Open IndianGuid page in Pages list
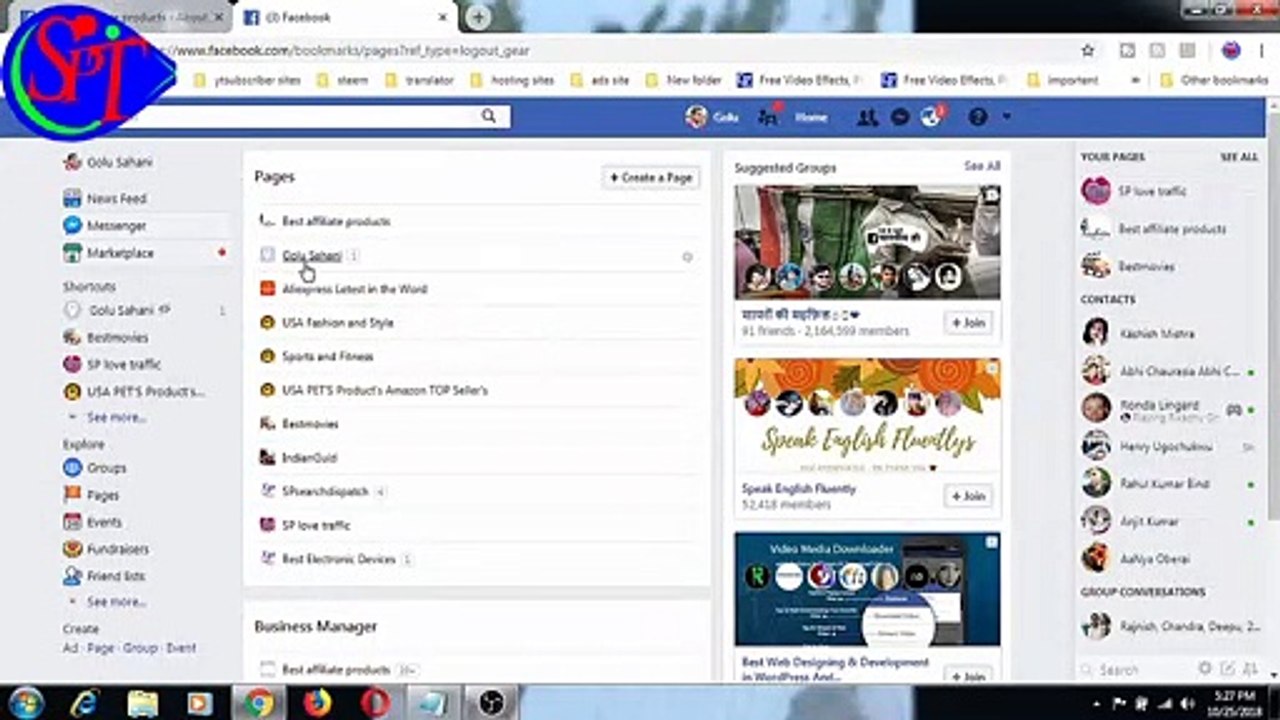The width and height of the screenshot is (1280, 720). click(309, 458)
